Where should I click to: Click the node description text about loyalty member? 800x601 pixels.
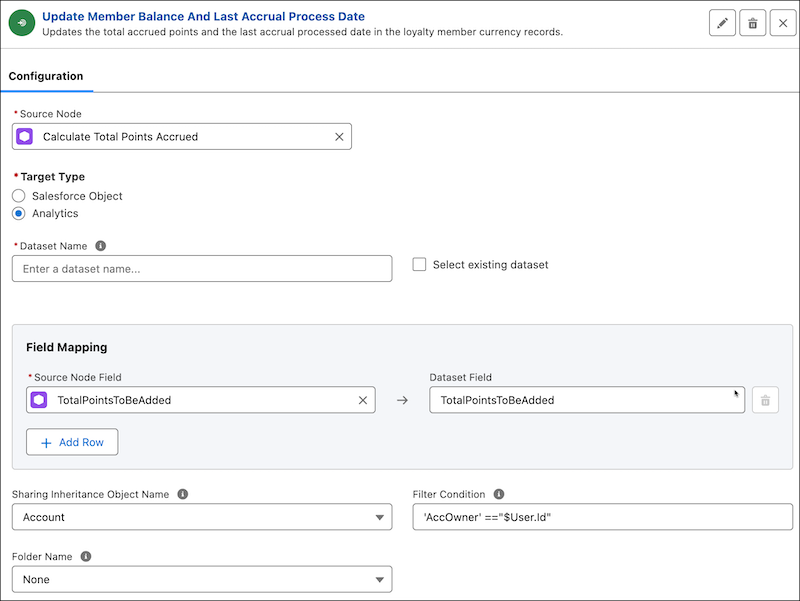(x=302, y=32)
